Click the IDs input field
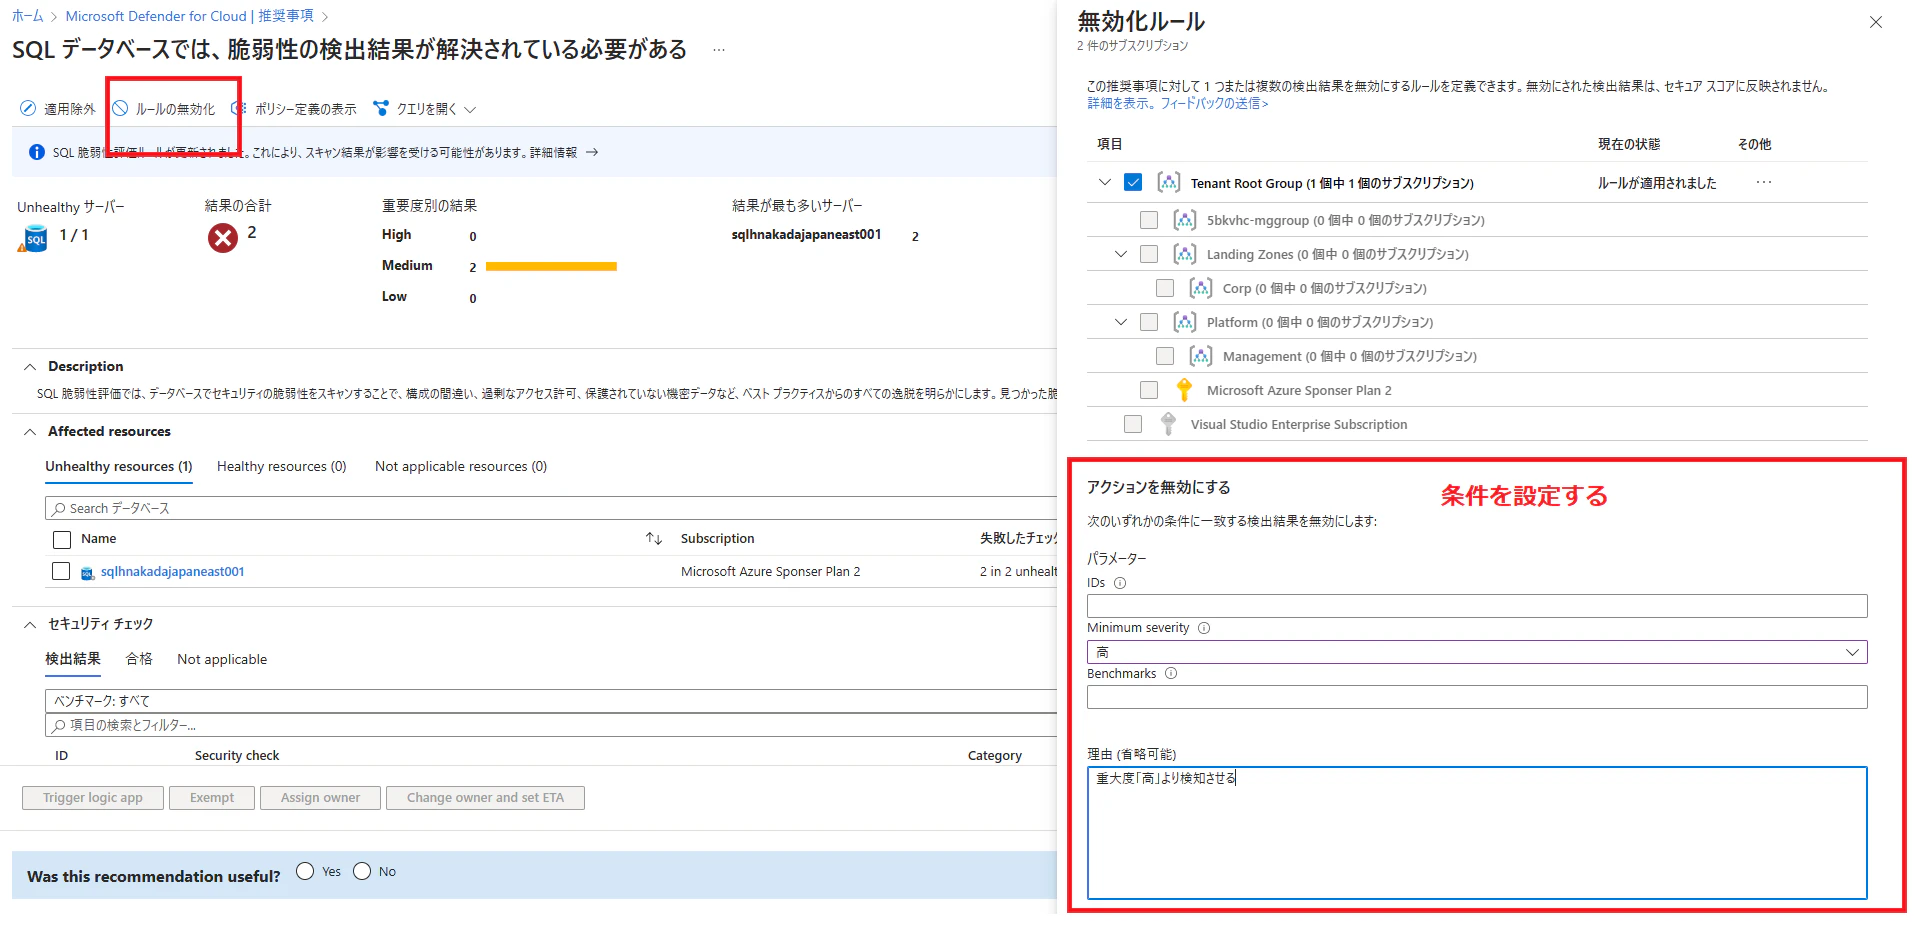 (1477, 606)
